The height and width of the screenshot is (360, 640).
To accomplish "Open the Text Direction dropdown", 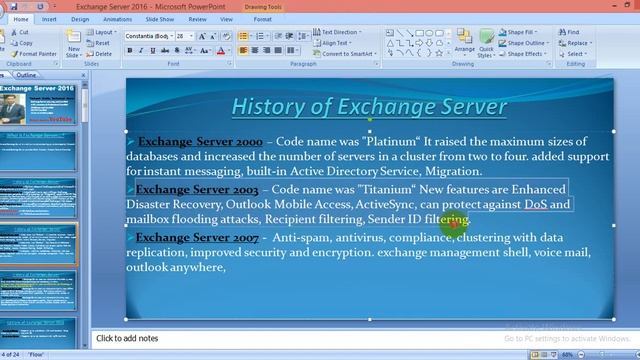I will [338, 32].
